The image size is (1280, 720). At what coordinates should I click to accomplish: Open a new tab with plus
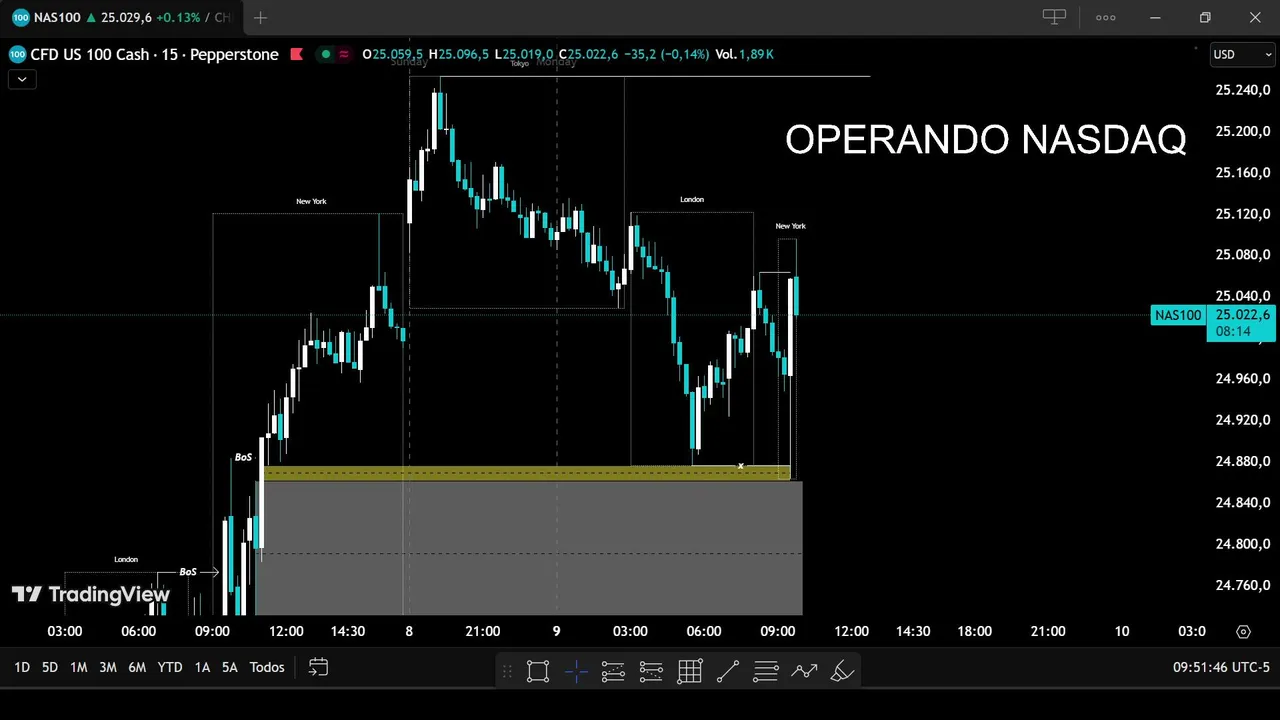(260, 17)
